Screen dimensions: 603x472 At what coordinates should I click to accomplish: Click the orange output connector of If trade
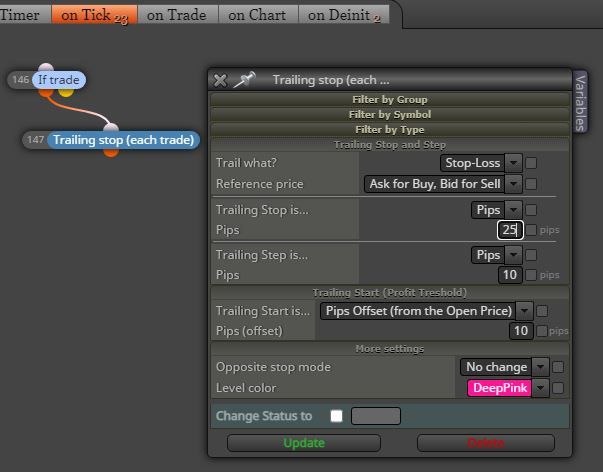click(x=46, y=92)
